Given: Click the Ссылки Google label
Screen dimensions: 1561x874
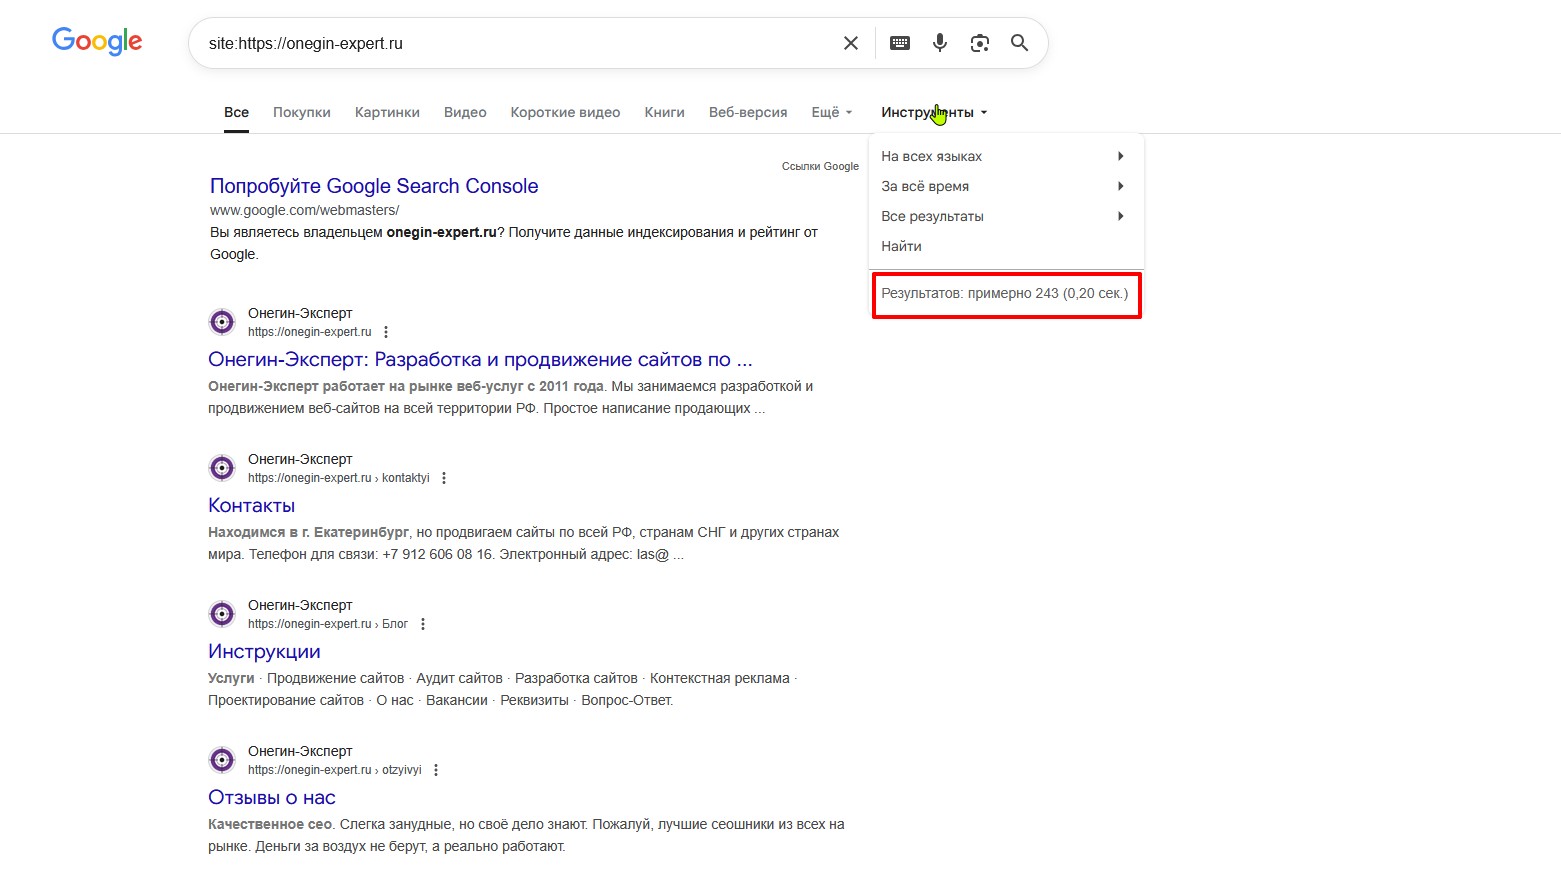Looking at the screenshot, I should [820, 166].
